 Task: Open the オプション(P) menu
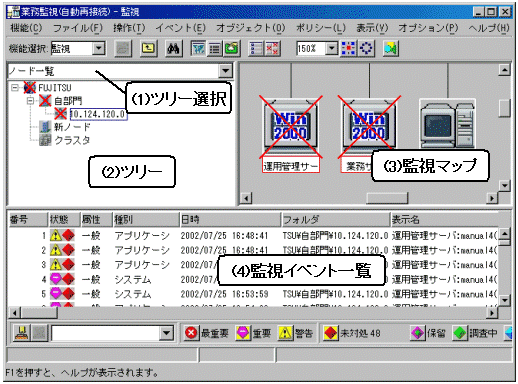click(428, 28)
